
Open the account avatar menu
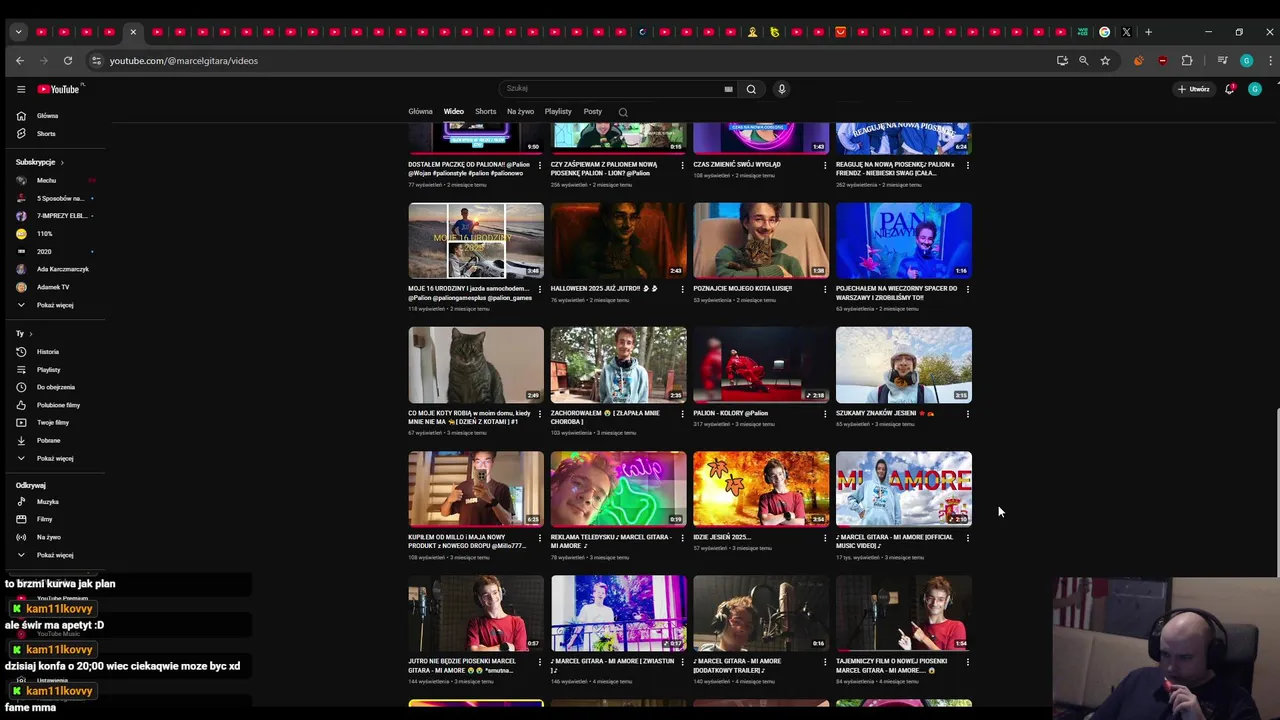tap(1255, 89)
